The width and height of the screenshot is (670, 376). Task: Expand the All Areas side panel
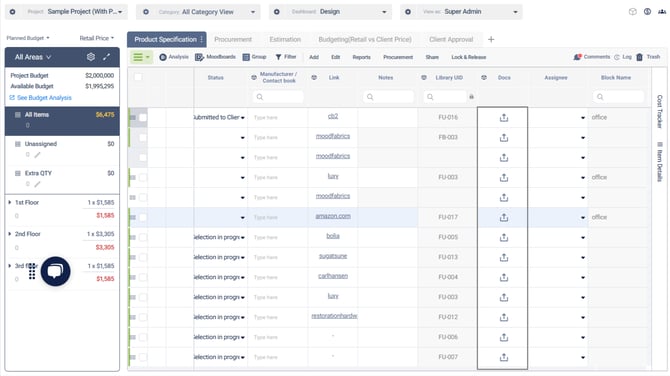point(106,57)
